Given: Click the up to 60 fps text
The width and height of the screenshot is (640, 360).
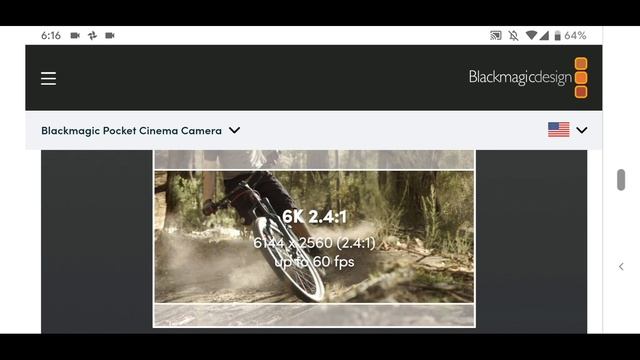Looking at the screenshot, I should pyautogui.click(x=314, y=262).
